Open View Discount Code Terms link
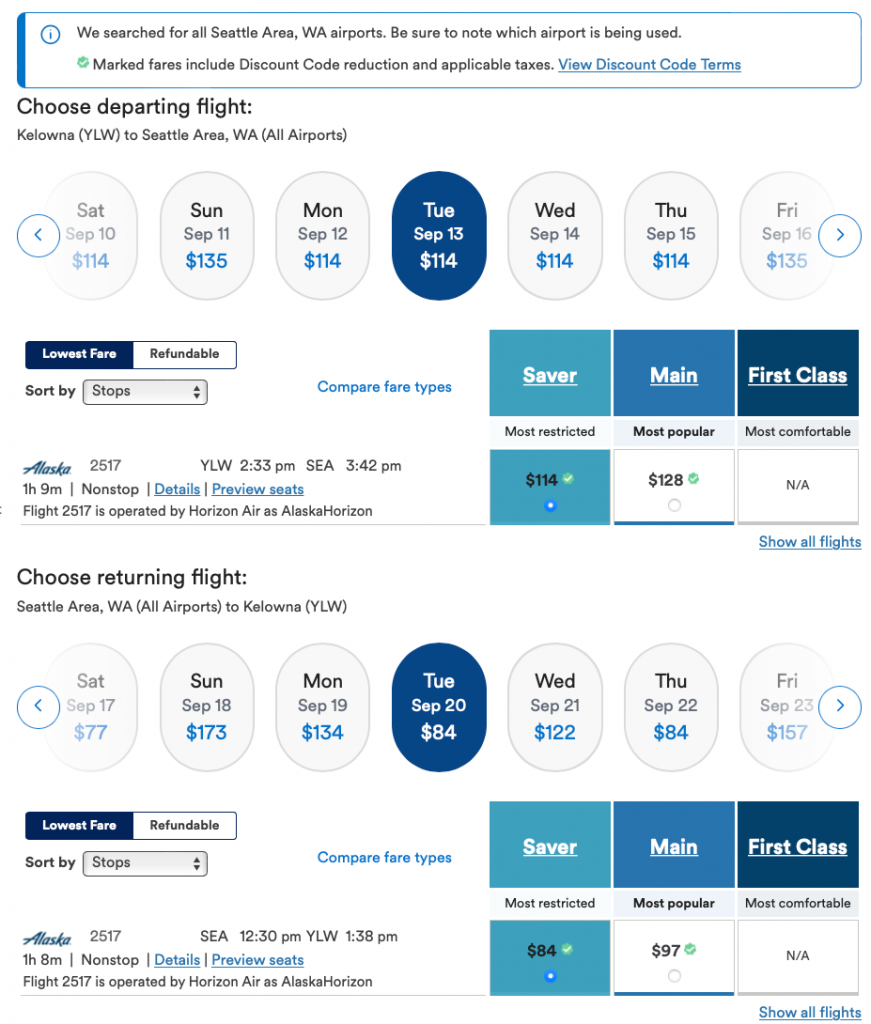Image resolution: width=871 pixels, height=1024 pixels. pos(649,65)
